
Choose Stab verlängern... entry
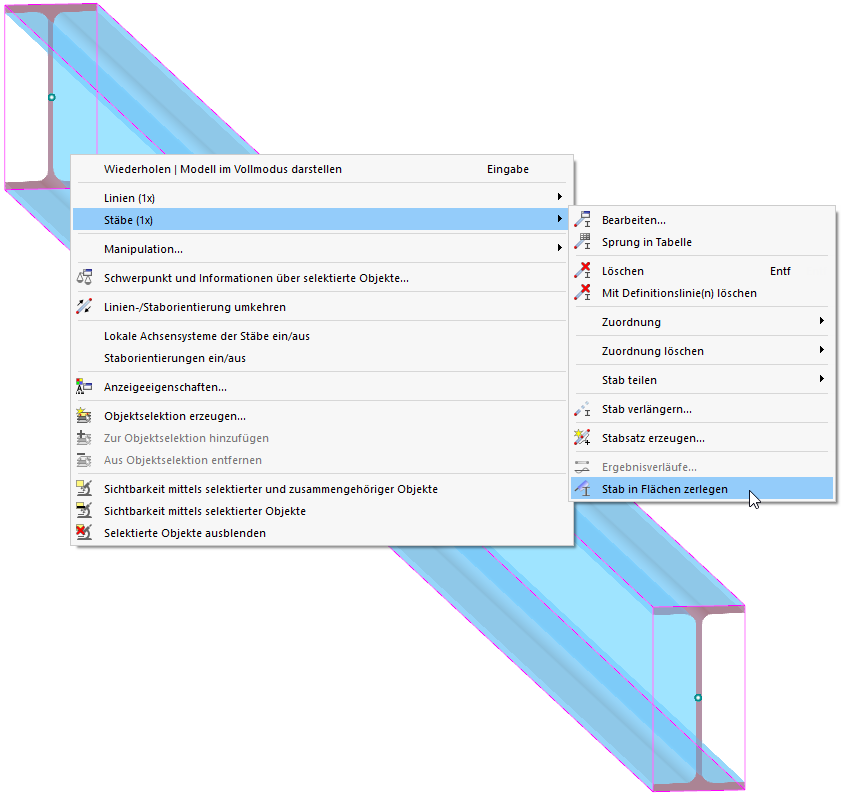(702, 409)
